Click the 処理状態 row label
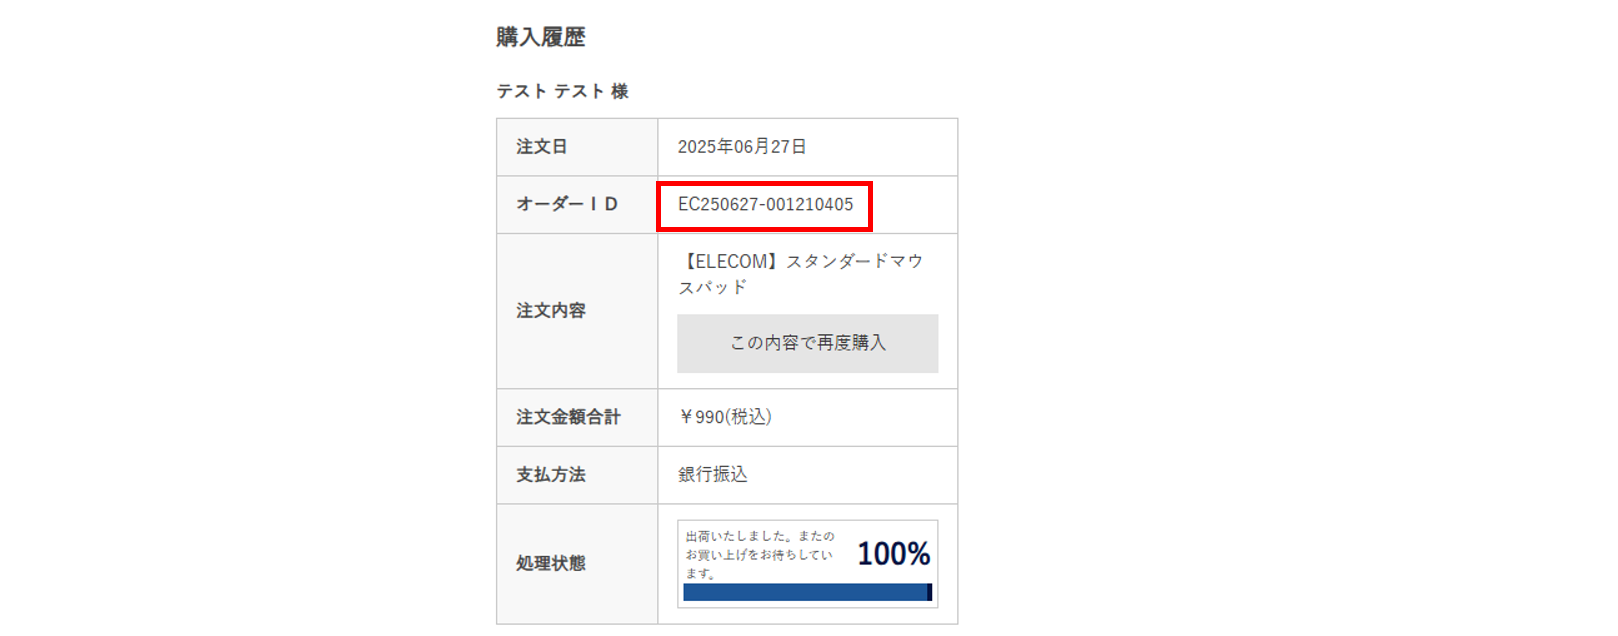Image resolution: width=1618 pixels, height=636 pixels. click(x=551, y=563)
